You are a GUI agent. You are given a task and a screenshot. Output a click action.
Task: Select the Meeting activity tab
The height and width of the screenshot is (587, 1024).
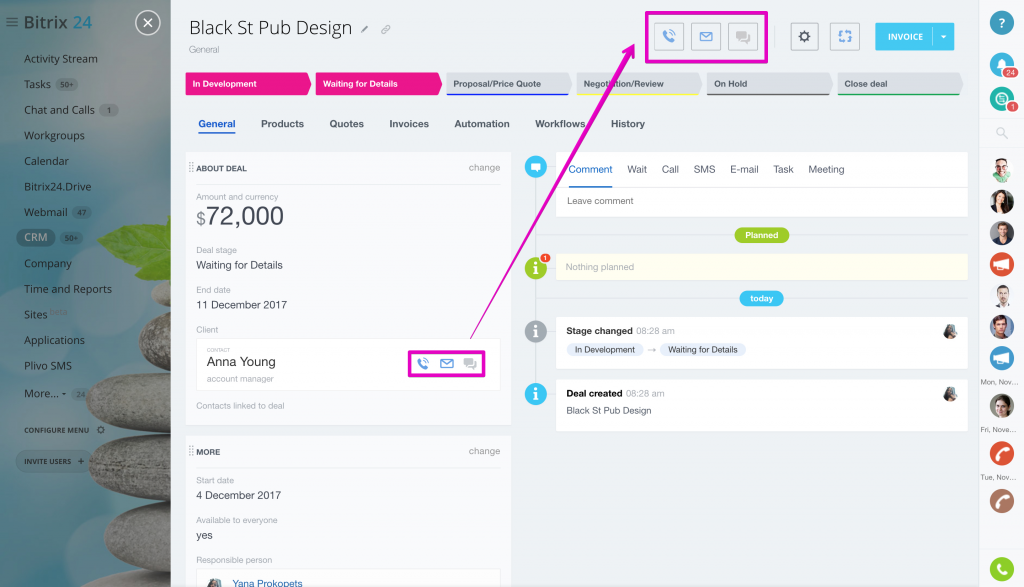826,169
